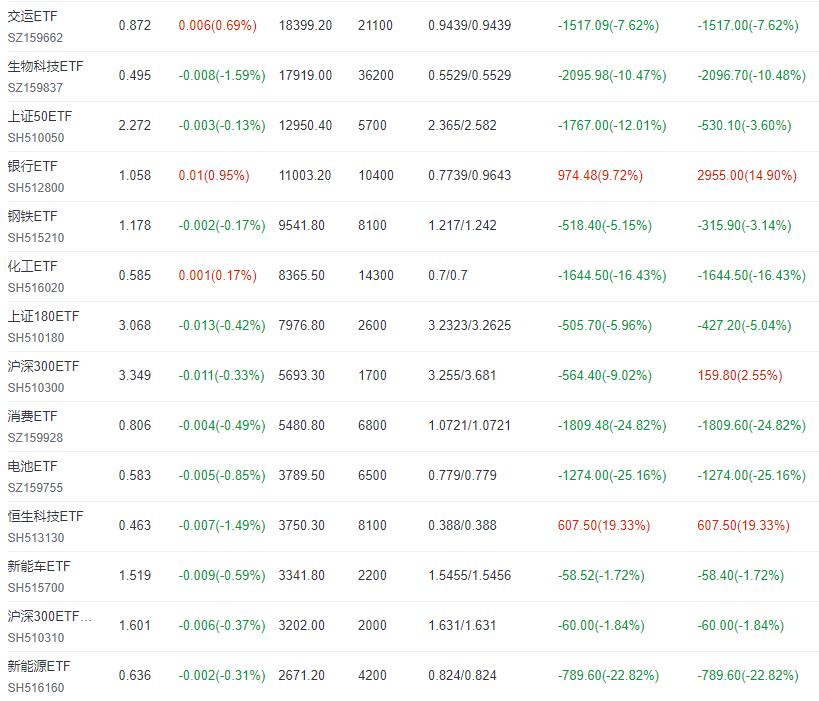
Task: Select 生物科技ETF change -0.008(-1.59%)
Action: [x=222, y=76]
